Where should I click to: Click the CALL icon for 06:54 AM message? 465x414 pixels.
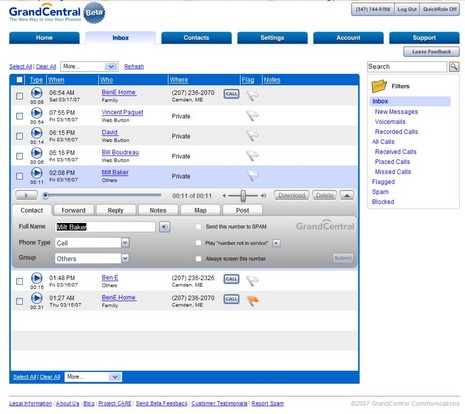coord(231,94)
